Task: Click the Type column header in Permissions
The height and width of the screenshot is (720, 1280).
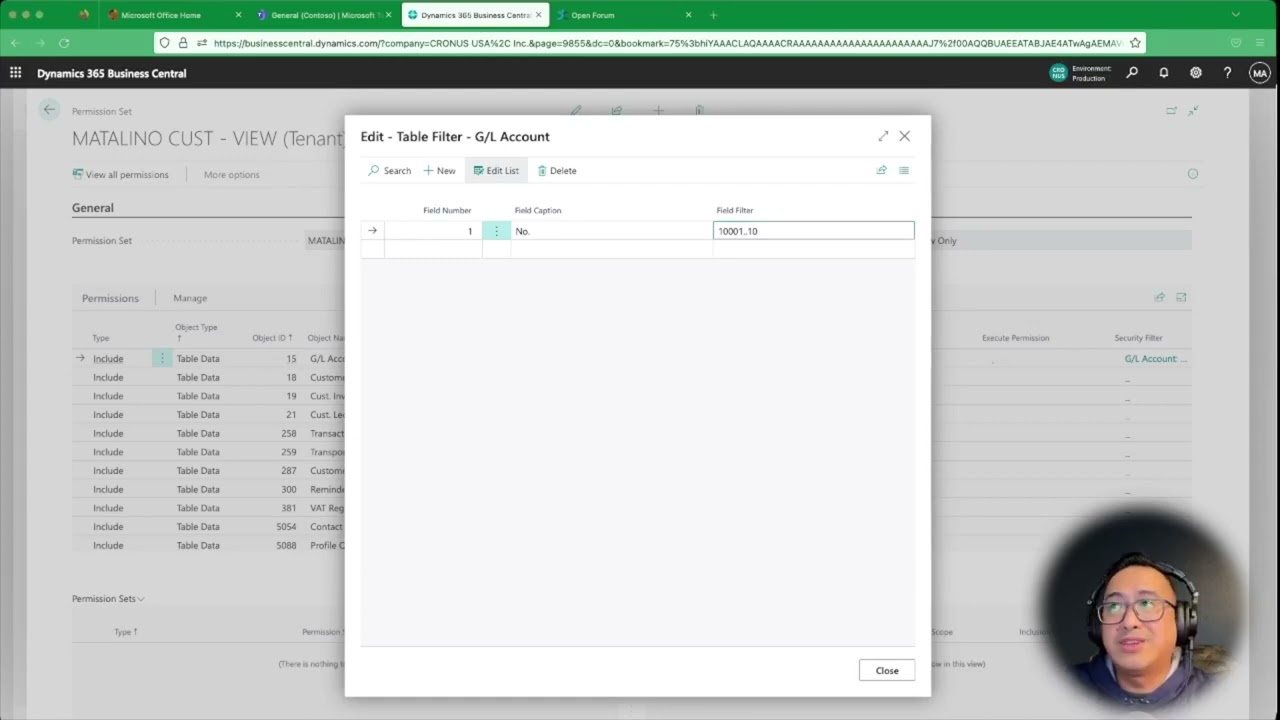Action: point(101,338)
